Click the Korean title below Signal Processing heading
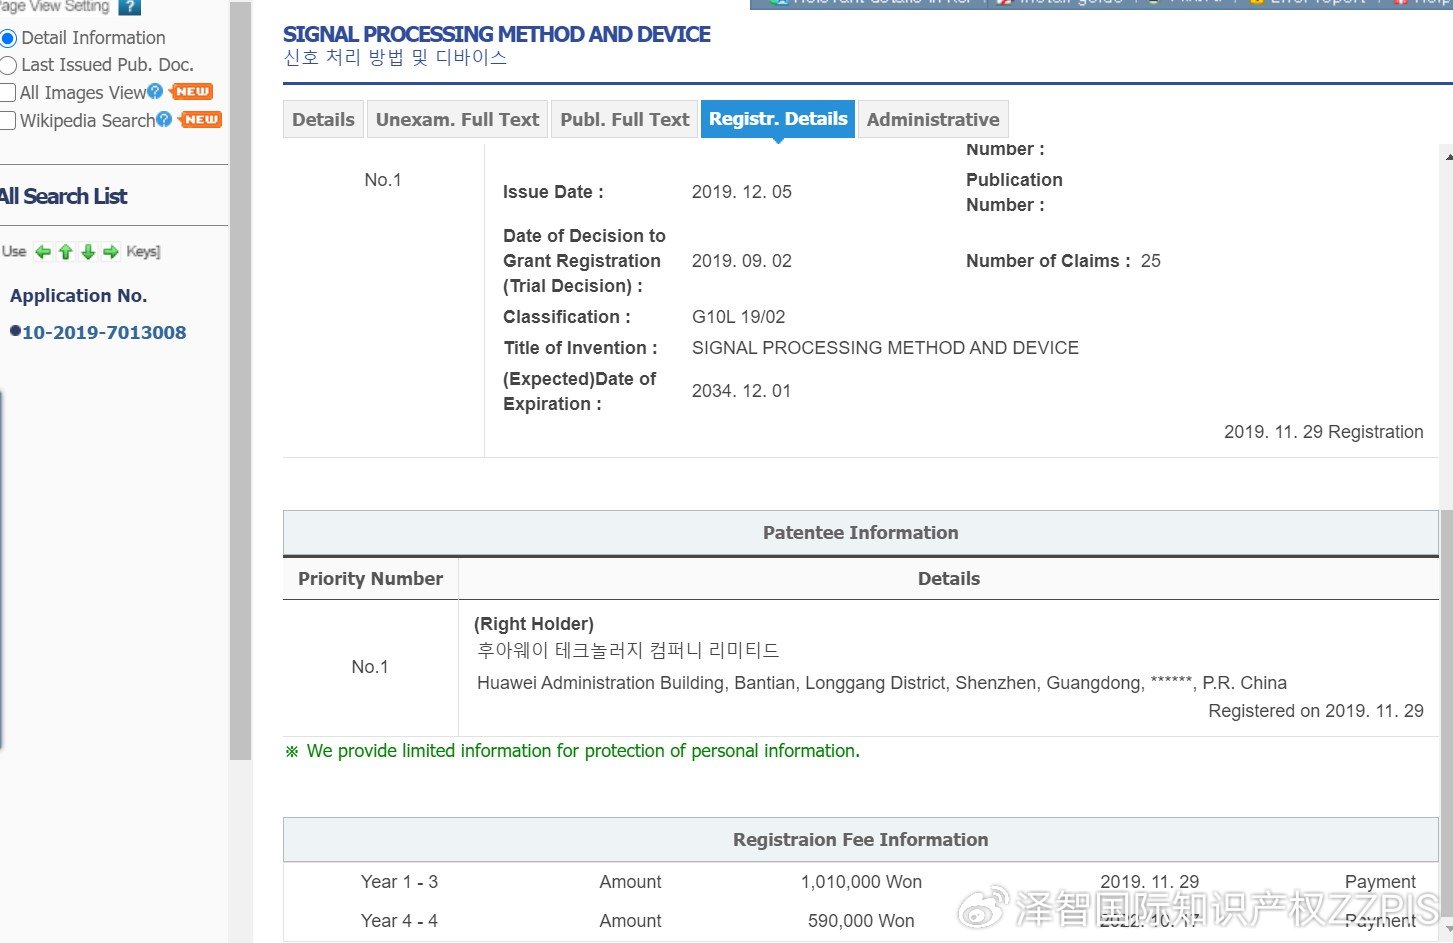1453x943 pixels. pos(395,58)
